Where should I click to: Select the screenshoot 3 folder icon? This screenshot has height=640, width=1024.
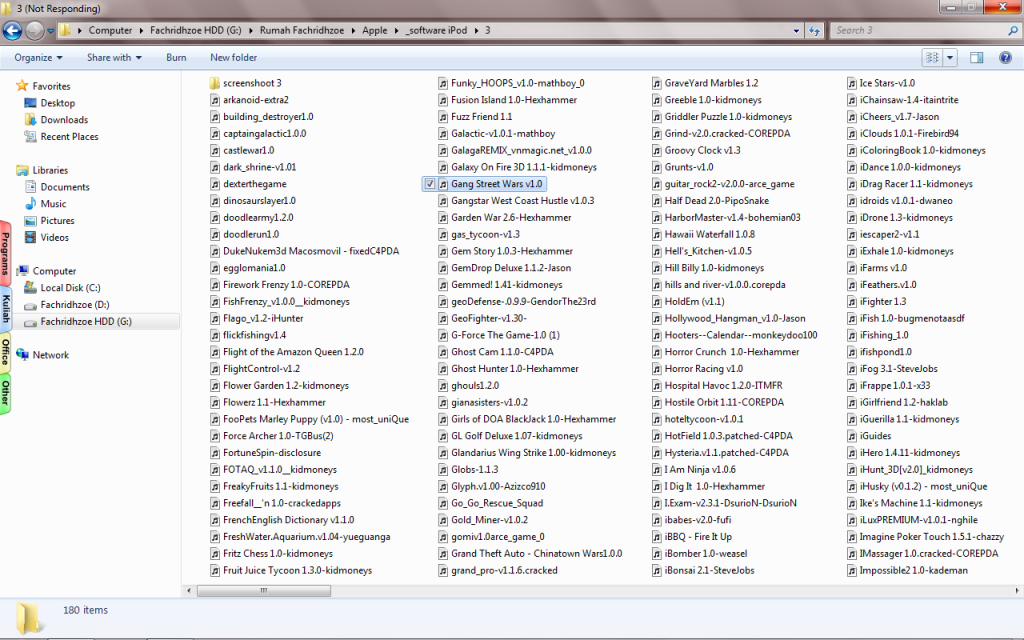215,83
